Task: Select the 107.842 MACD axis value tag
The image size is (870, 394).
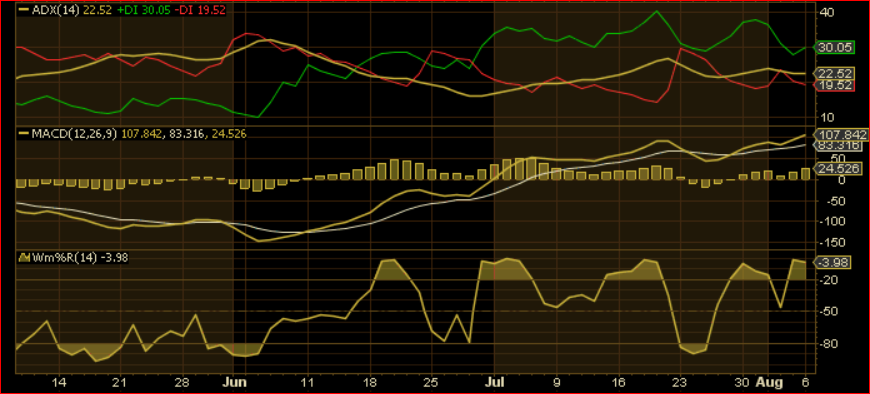Action: coord(840,135)
